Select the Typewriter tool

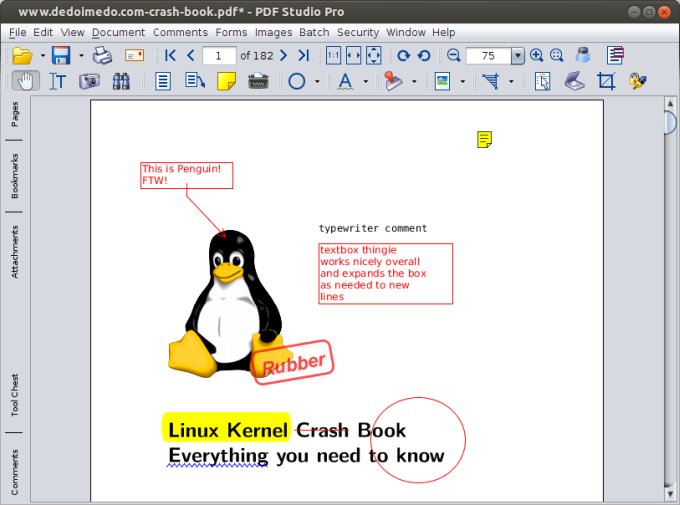pyautogui.click(x=258, y=81)
